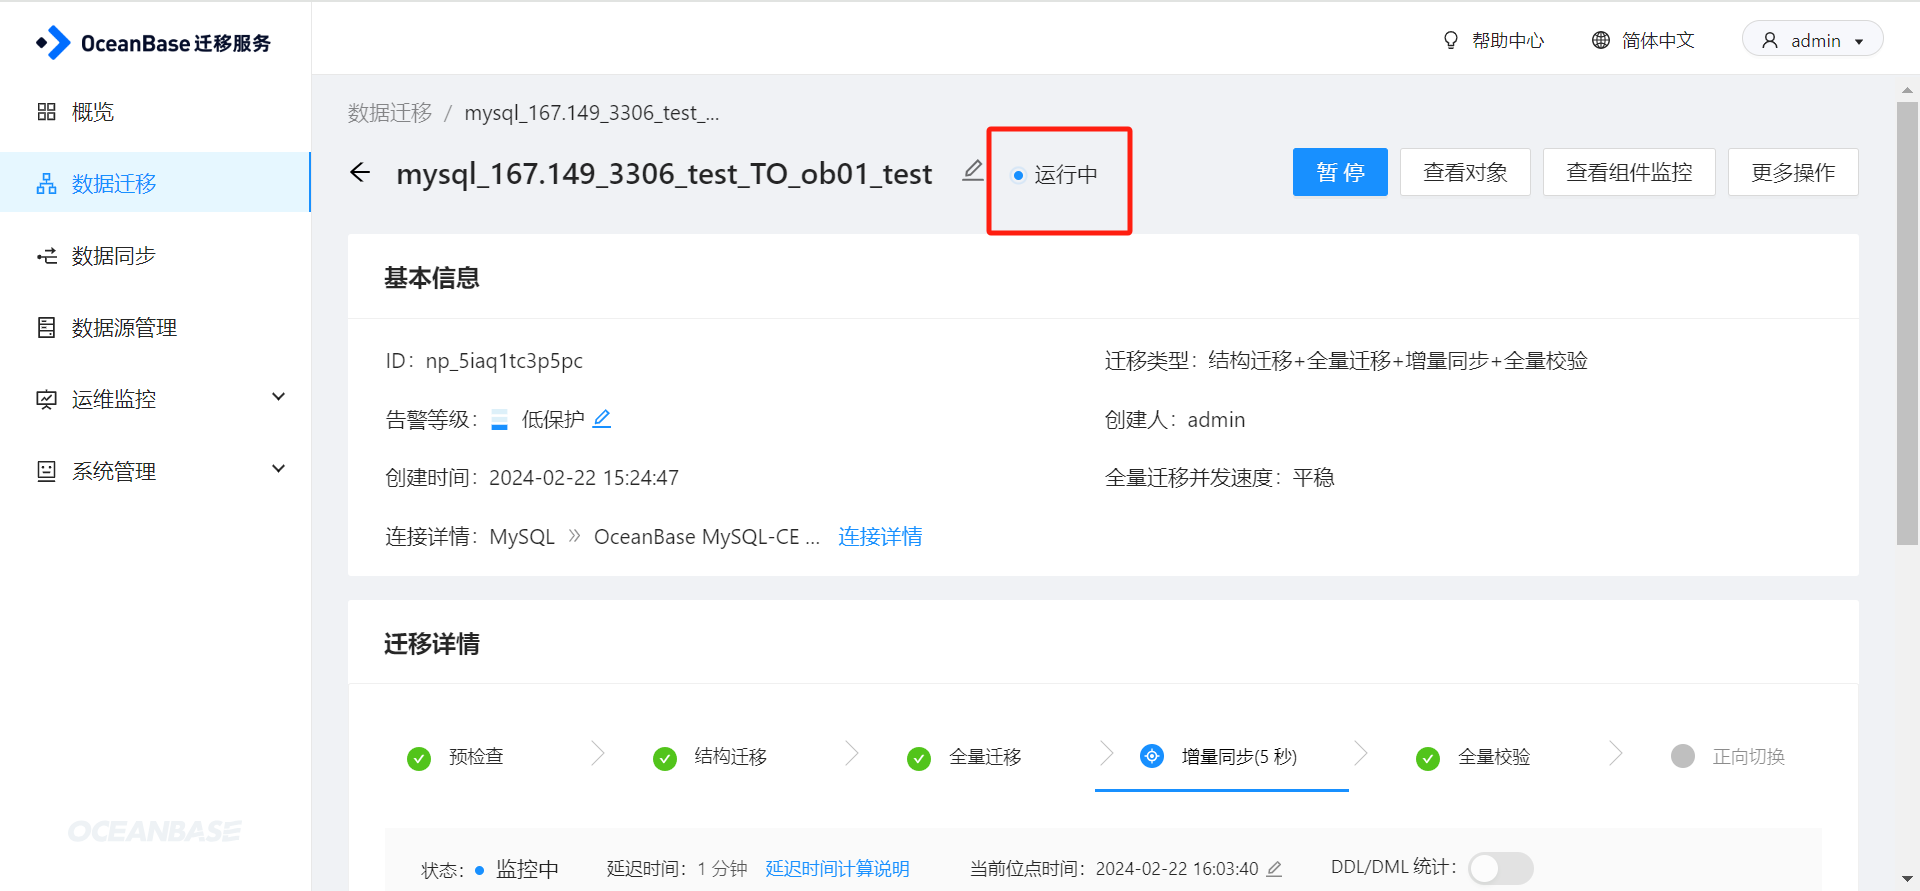Click the 查看组件监控 button
The height and width of the screenshot is (891, 1920).
coord(1629,172)
